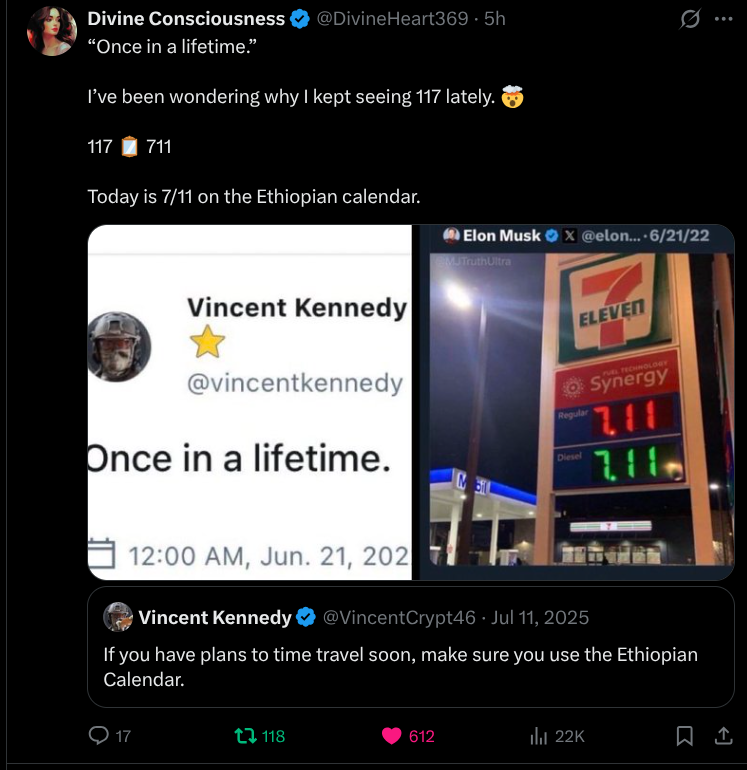Open the Vincent Kennedy screenshot image
Viewport: 747px width, 770px height.
250,402
